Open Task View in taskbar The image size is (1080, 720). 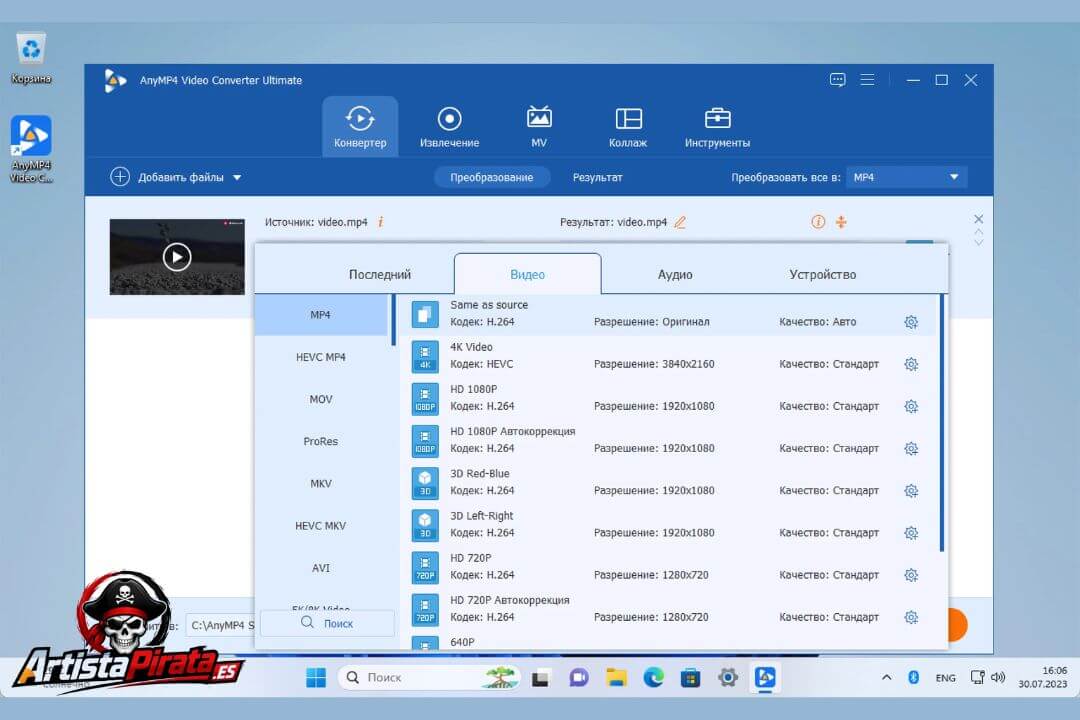coord(541,678)
